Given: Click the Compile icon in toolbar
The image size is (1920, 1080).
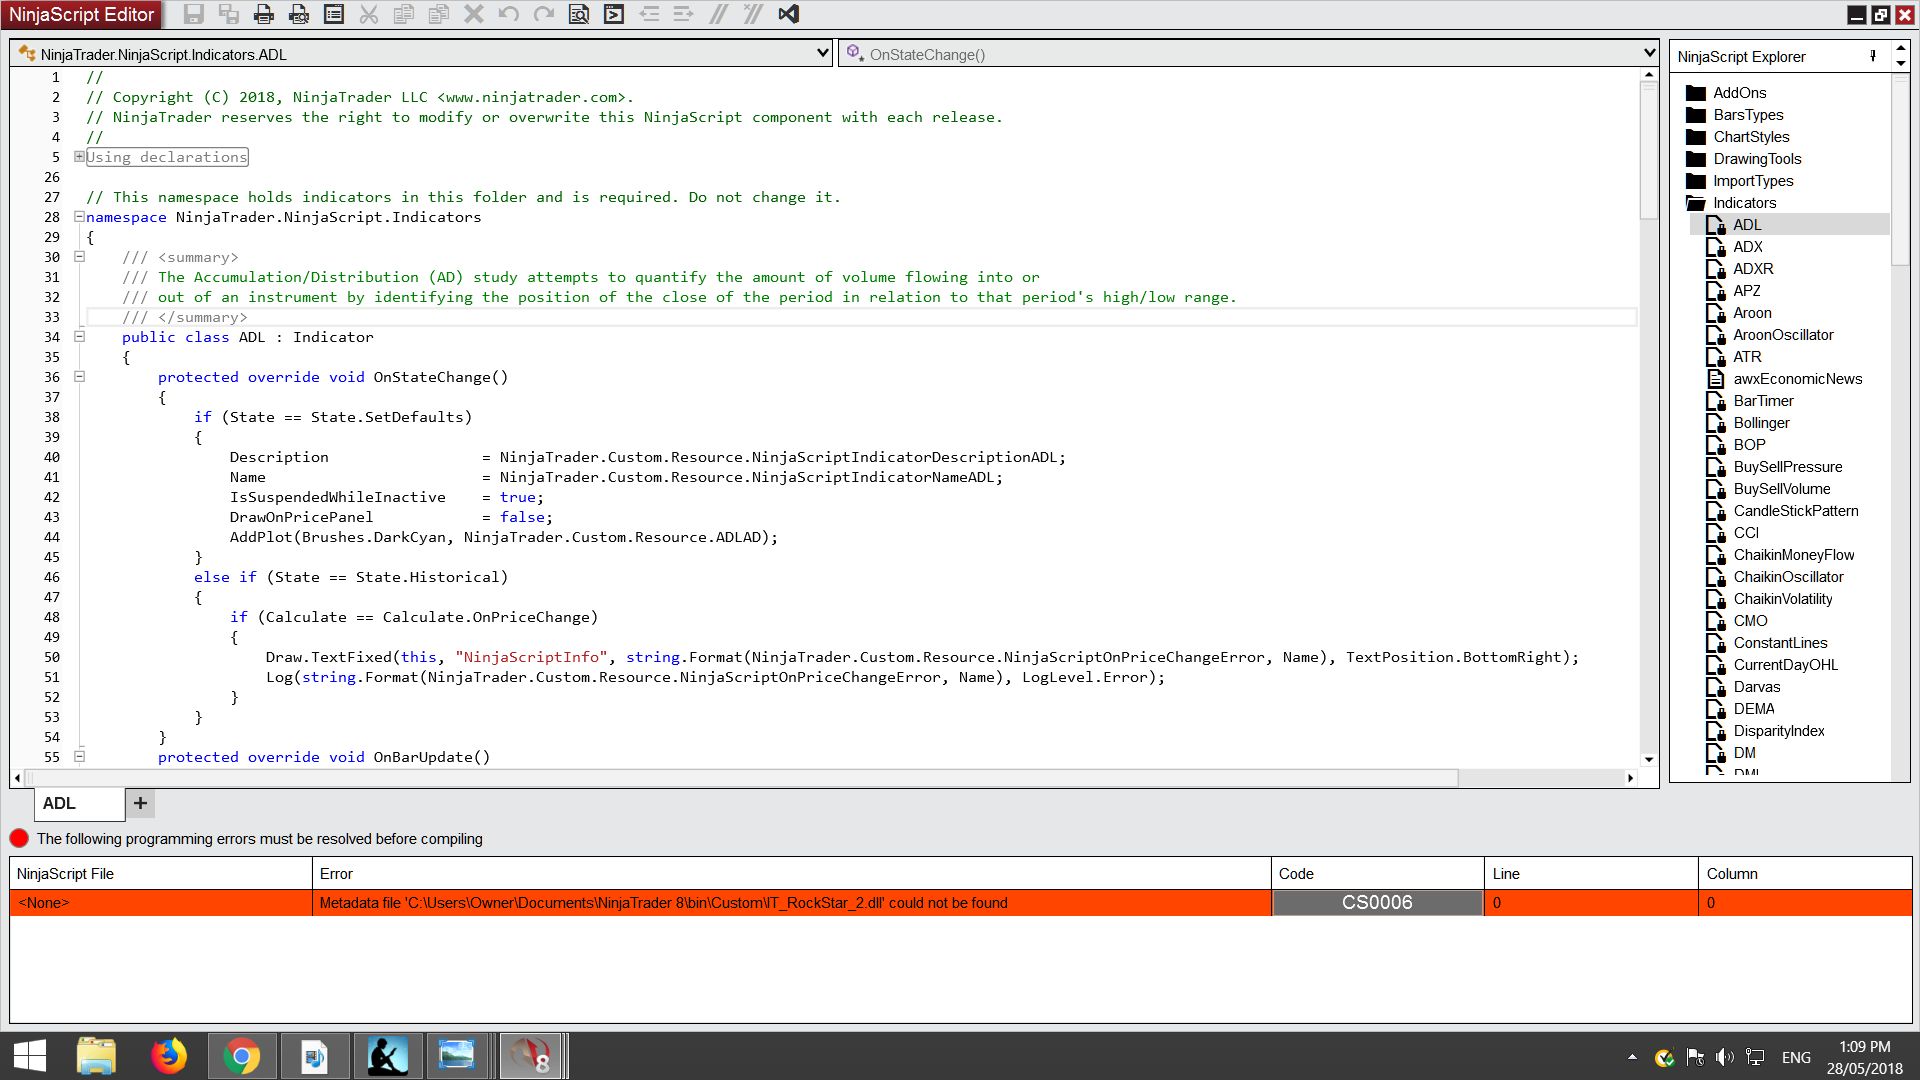Looking at the screenshot, I should pos(614,14).
